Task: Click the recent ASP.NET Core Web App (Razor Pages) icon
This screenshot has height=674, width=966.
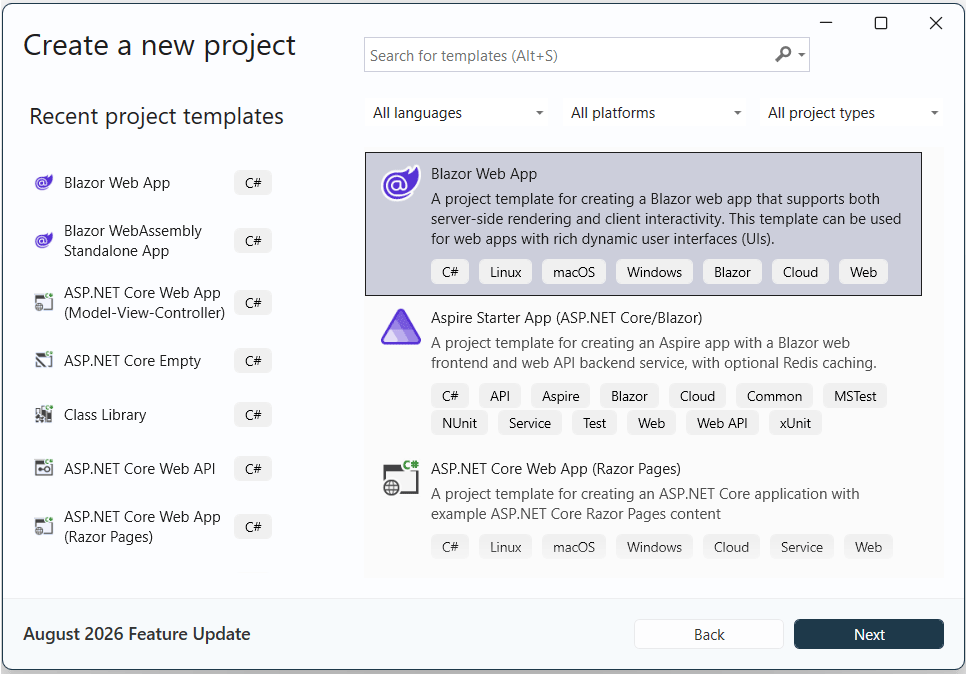Action: (44, 527)
